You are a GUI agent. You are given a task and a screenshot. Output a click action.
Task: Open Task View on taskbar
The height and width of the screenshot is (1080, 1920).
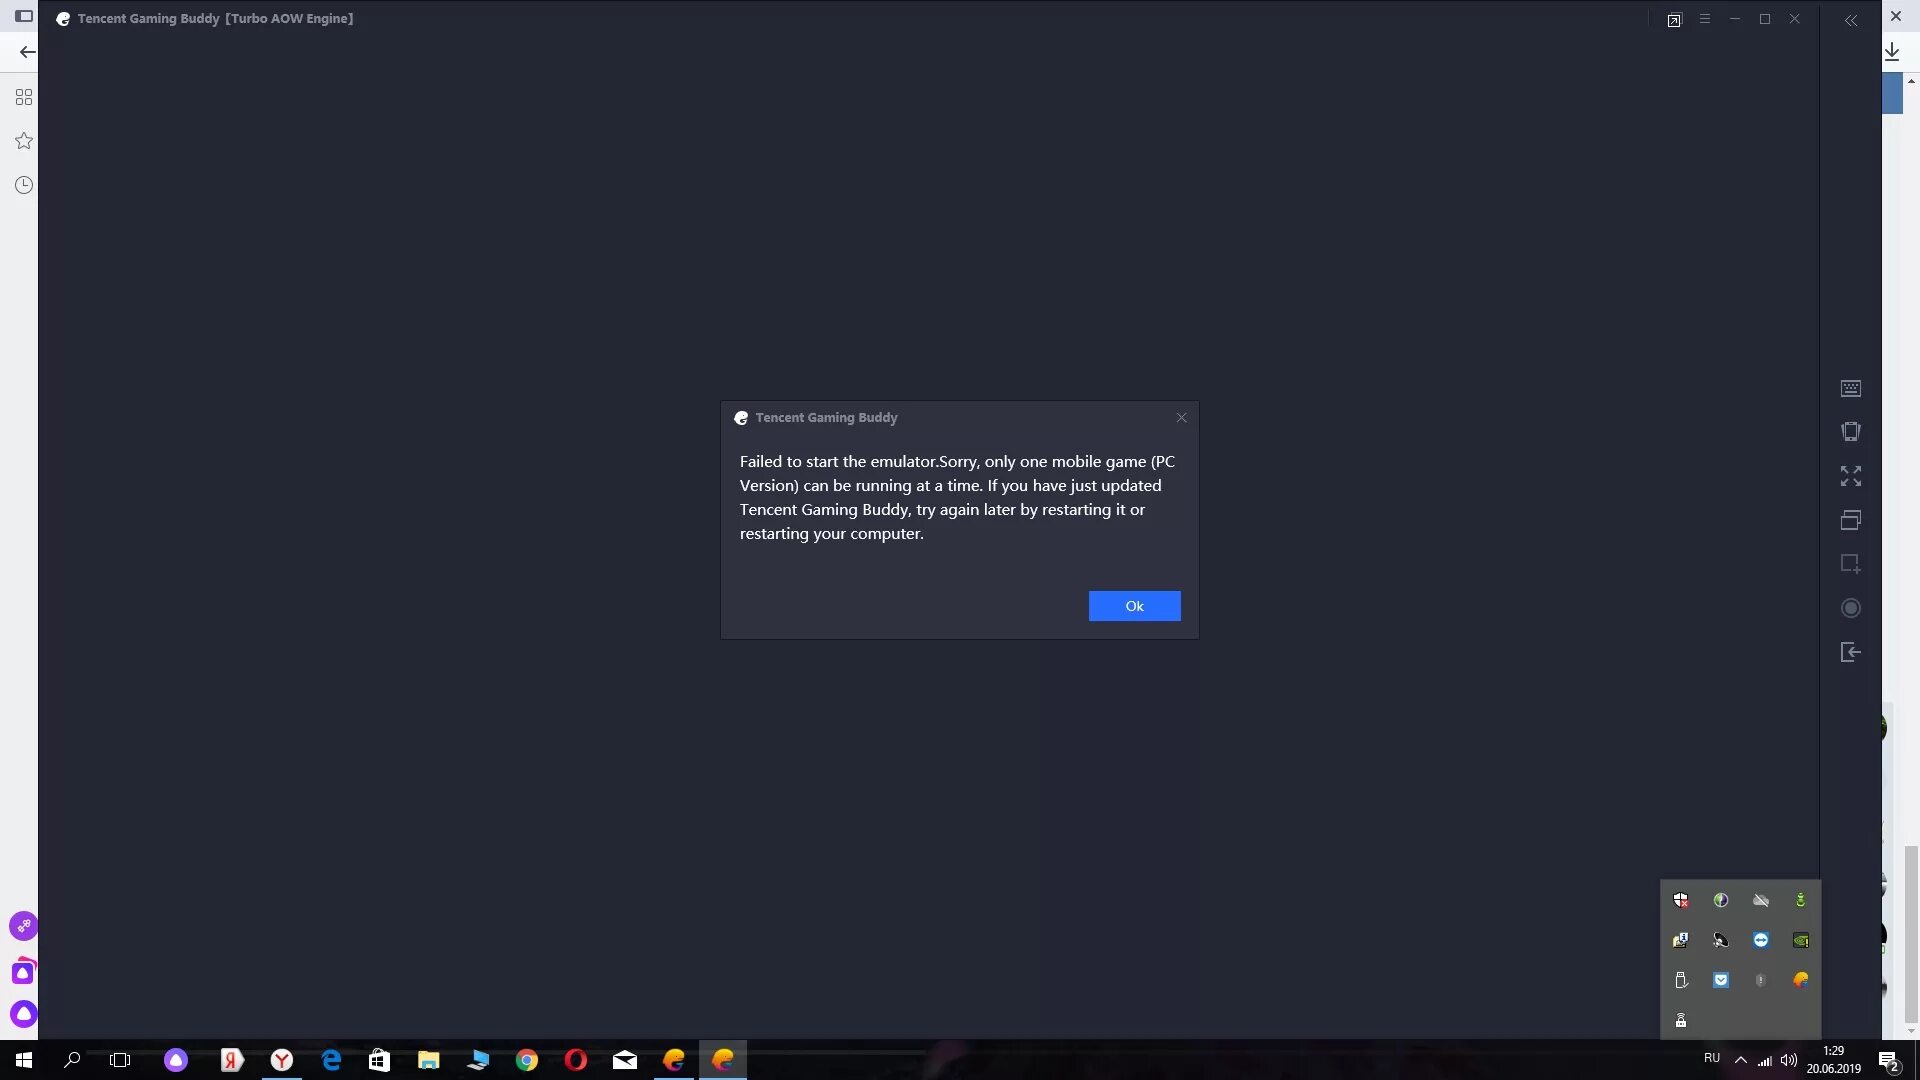120,1060
